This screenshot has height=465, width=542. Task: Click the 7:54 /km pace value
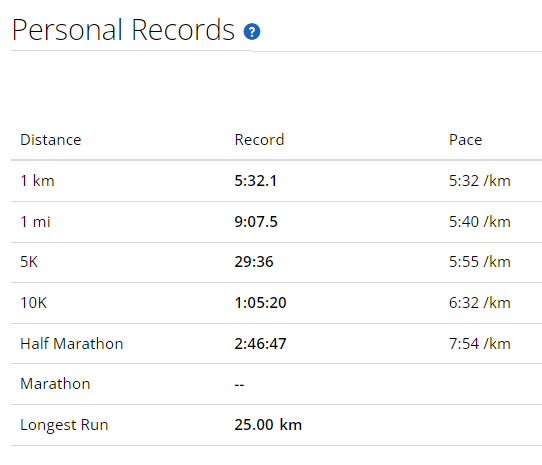[x=479, y=344]
